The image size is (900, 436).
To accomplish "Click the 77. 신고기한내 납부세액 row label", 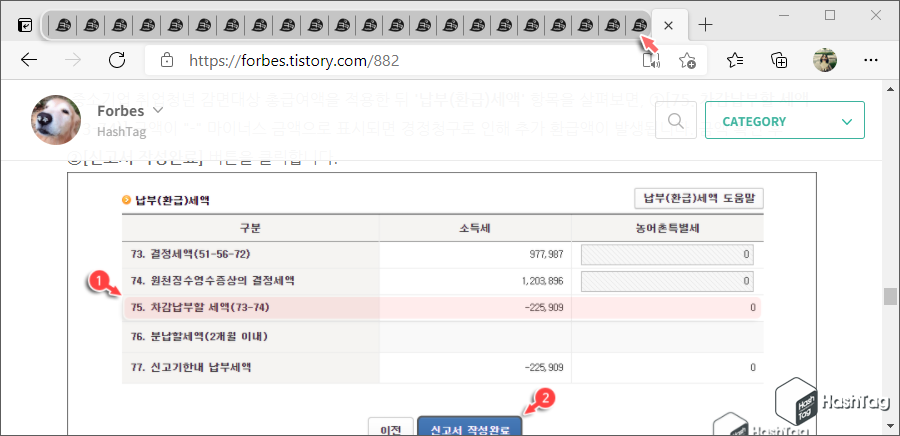I will click(x=191, y=368).
